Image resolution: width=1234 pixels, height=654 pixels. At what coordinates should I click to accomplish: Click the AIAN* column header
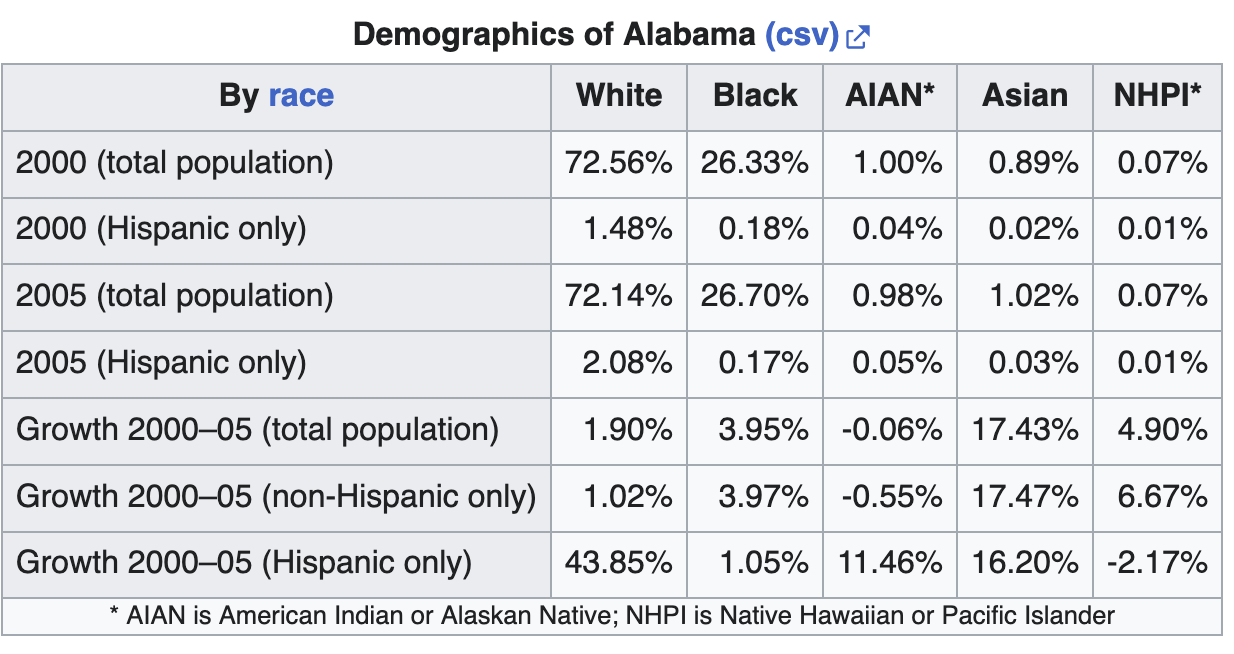[x=890, y=96]
